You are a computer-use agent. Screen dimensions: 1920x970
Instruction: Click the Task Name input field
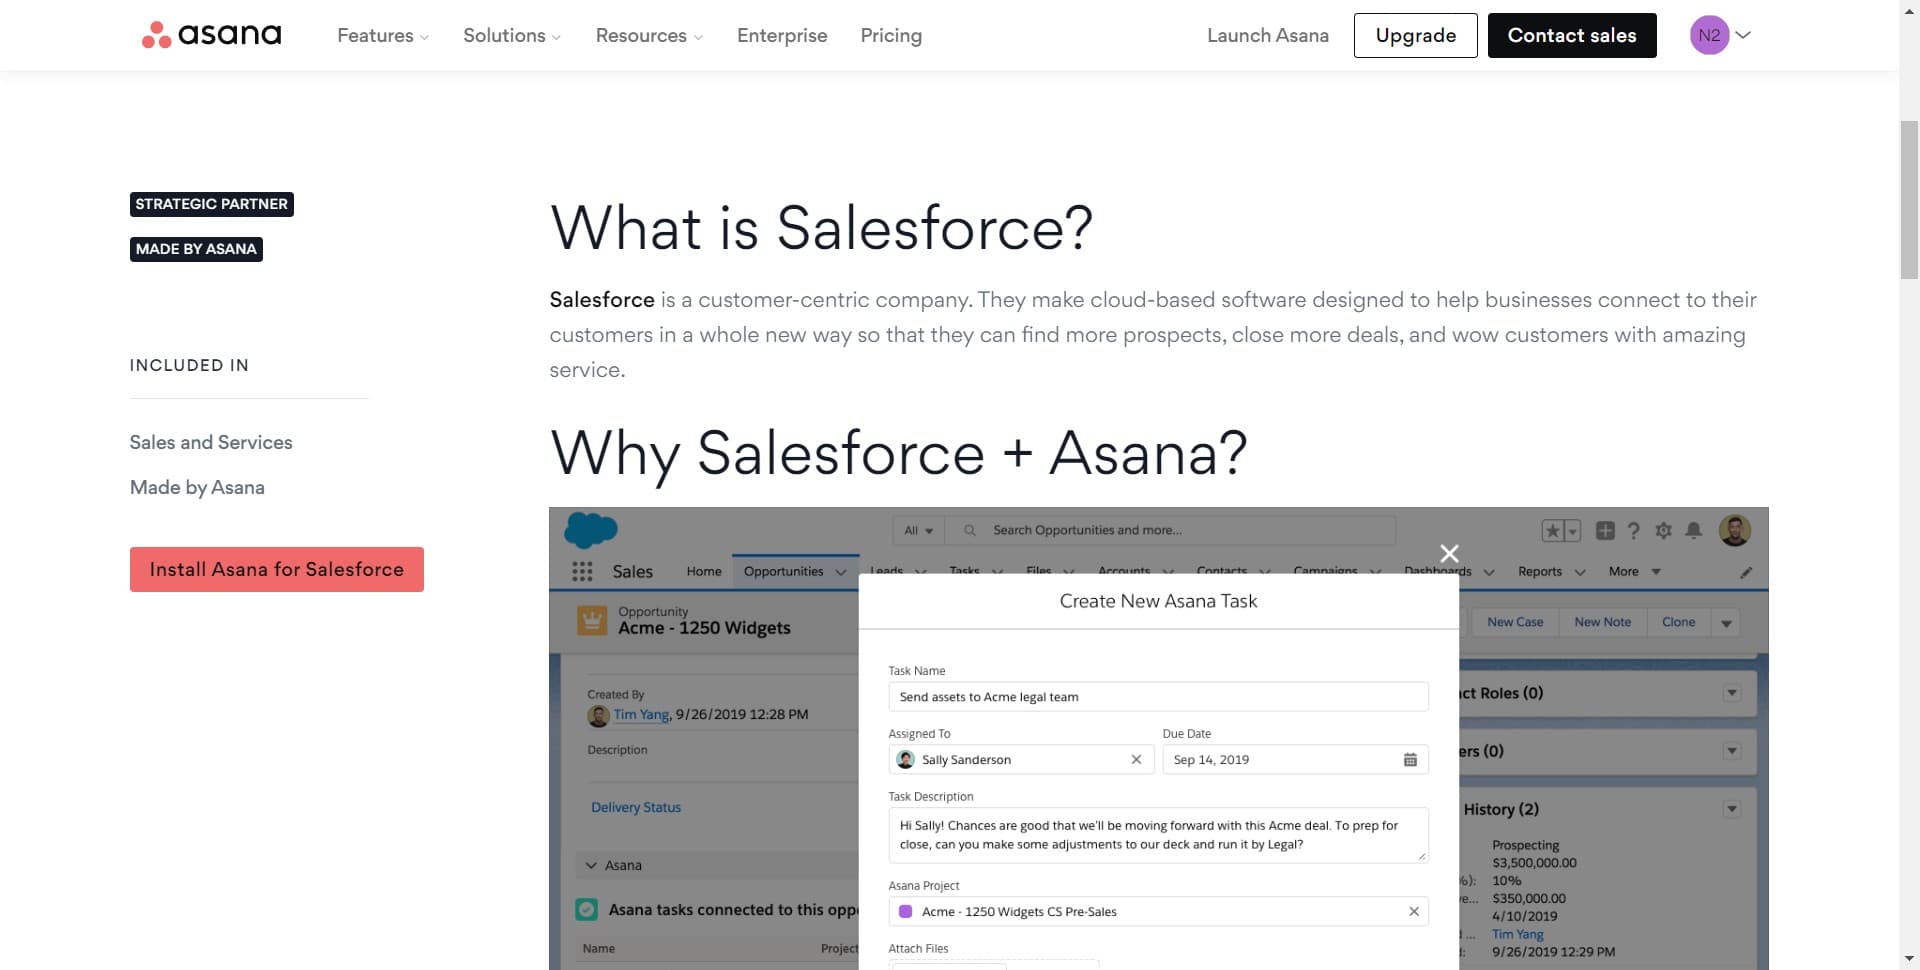1158,696
